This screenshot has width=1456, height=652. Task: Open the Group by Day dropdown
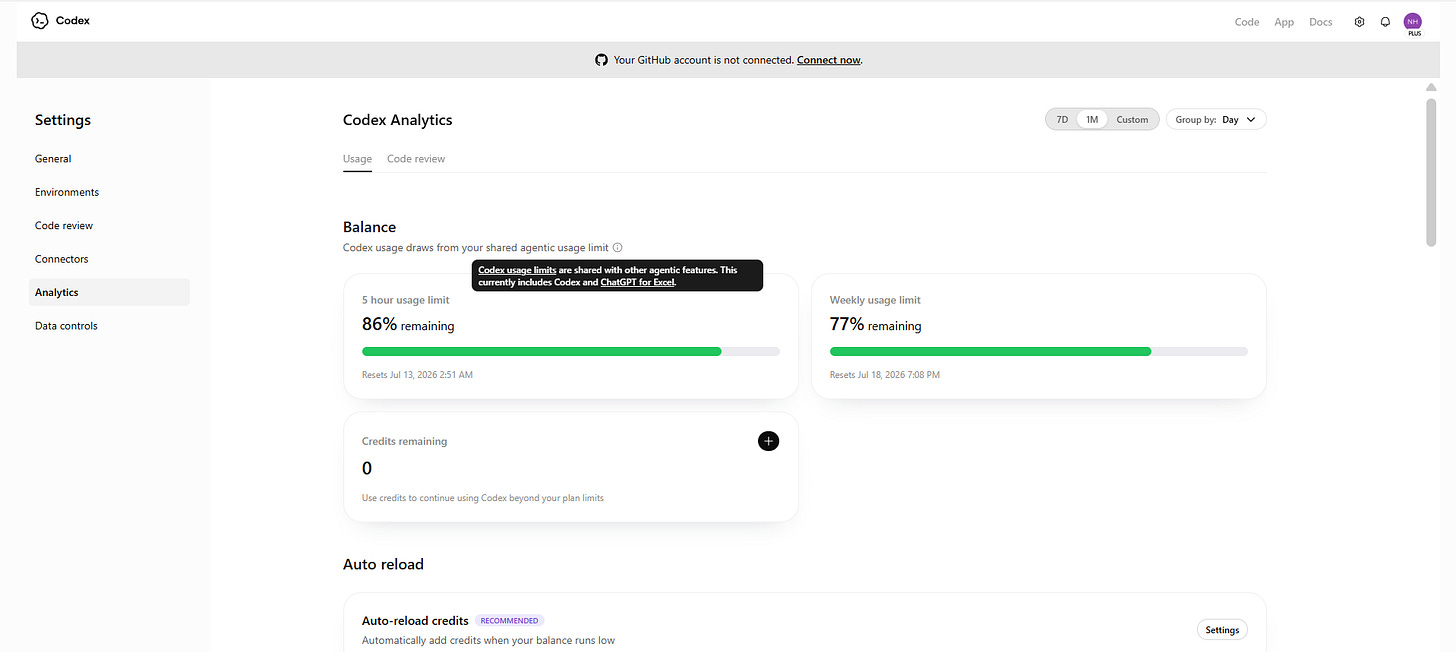(x=1216, y=120)
